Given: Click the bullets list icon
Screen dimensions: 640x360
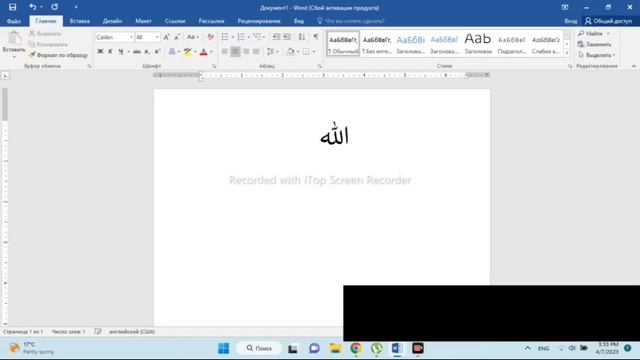Looking at the screenshot, I should coord(225,37).
